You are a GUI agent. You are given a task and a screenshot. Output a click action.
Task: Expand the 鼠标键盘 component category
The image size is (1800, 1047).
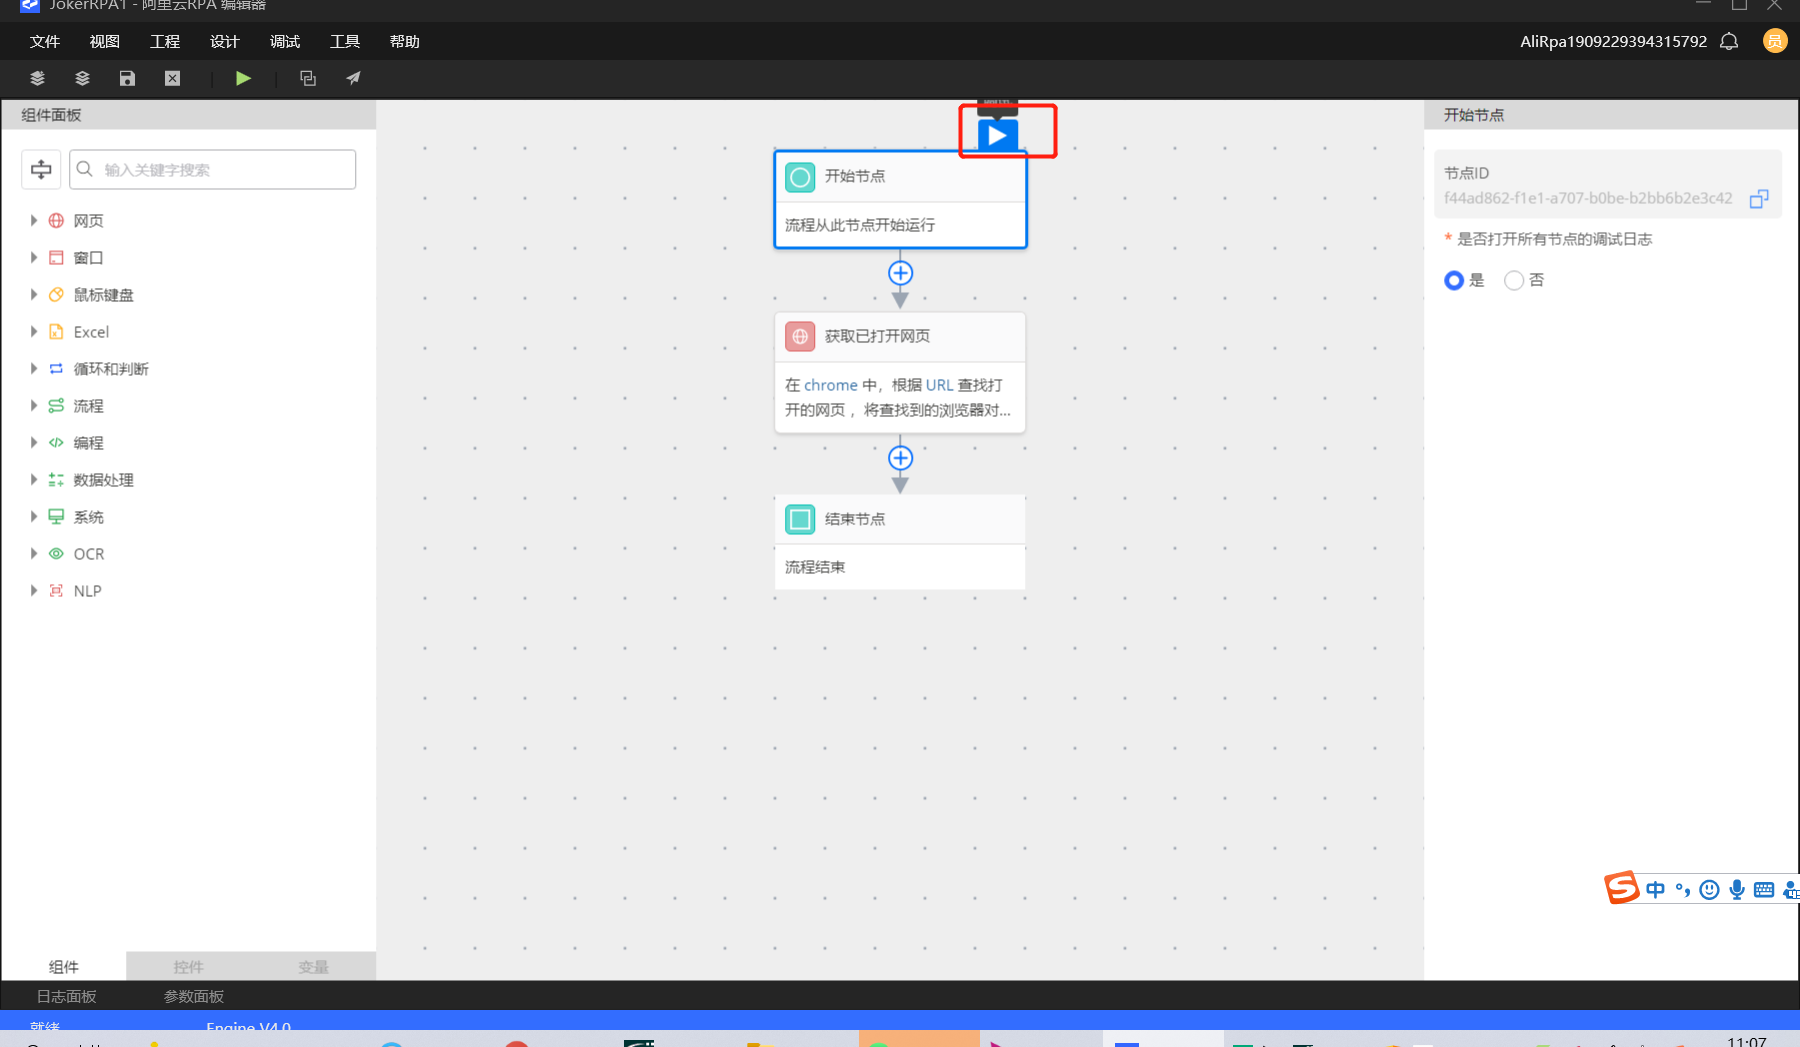pos(34,294)
